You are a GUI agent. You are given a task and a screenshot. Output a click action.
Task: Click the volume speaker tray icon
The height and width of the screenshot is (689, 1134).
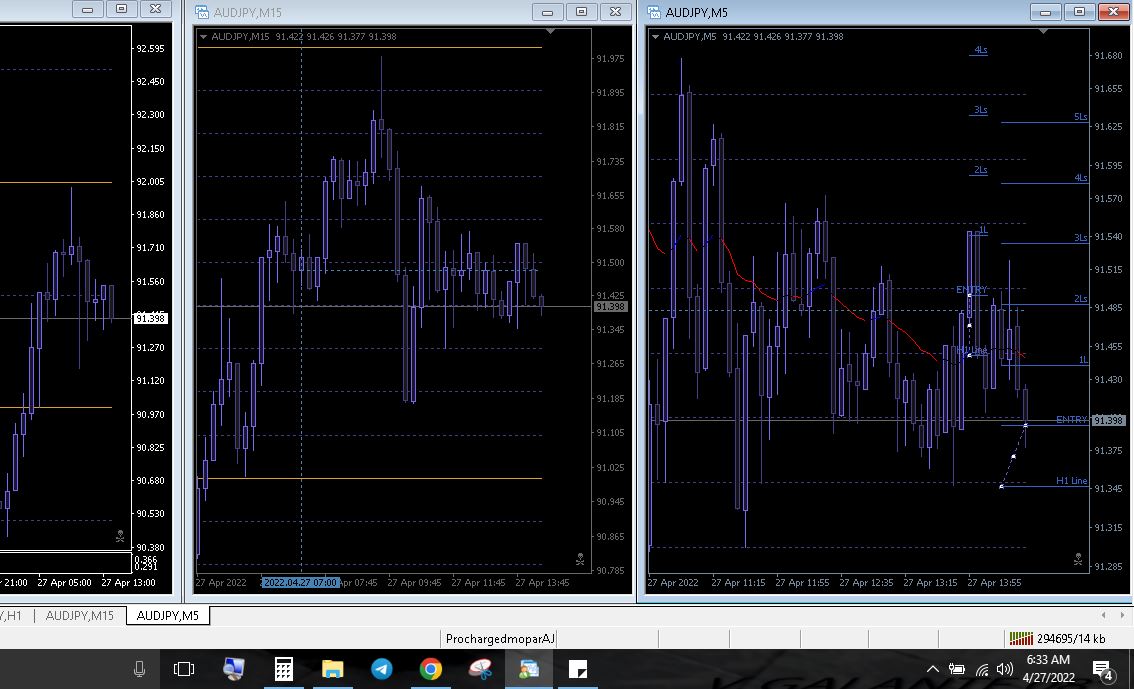coord(1004,669)
